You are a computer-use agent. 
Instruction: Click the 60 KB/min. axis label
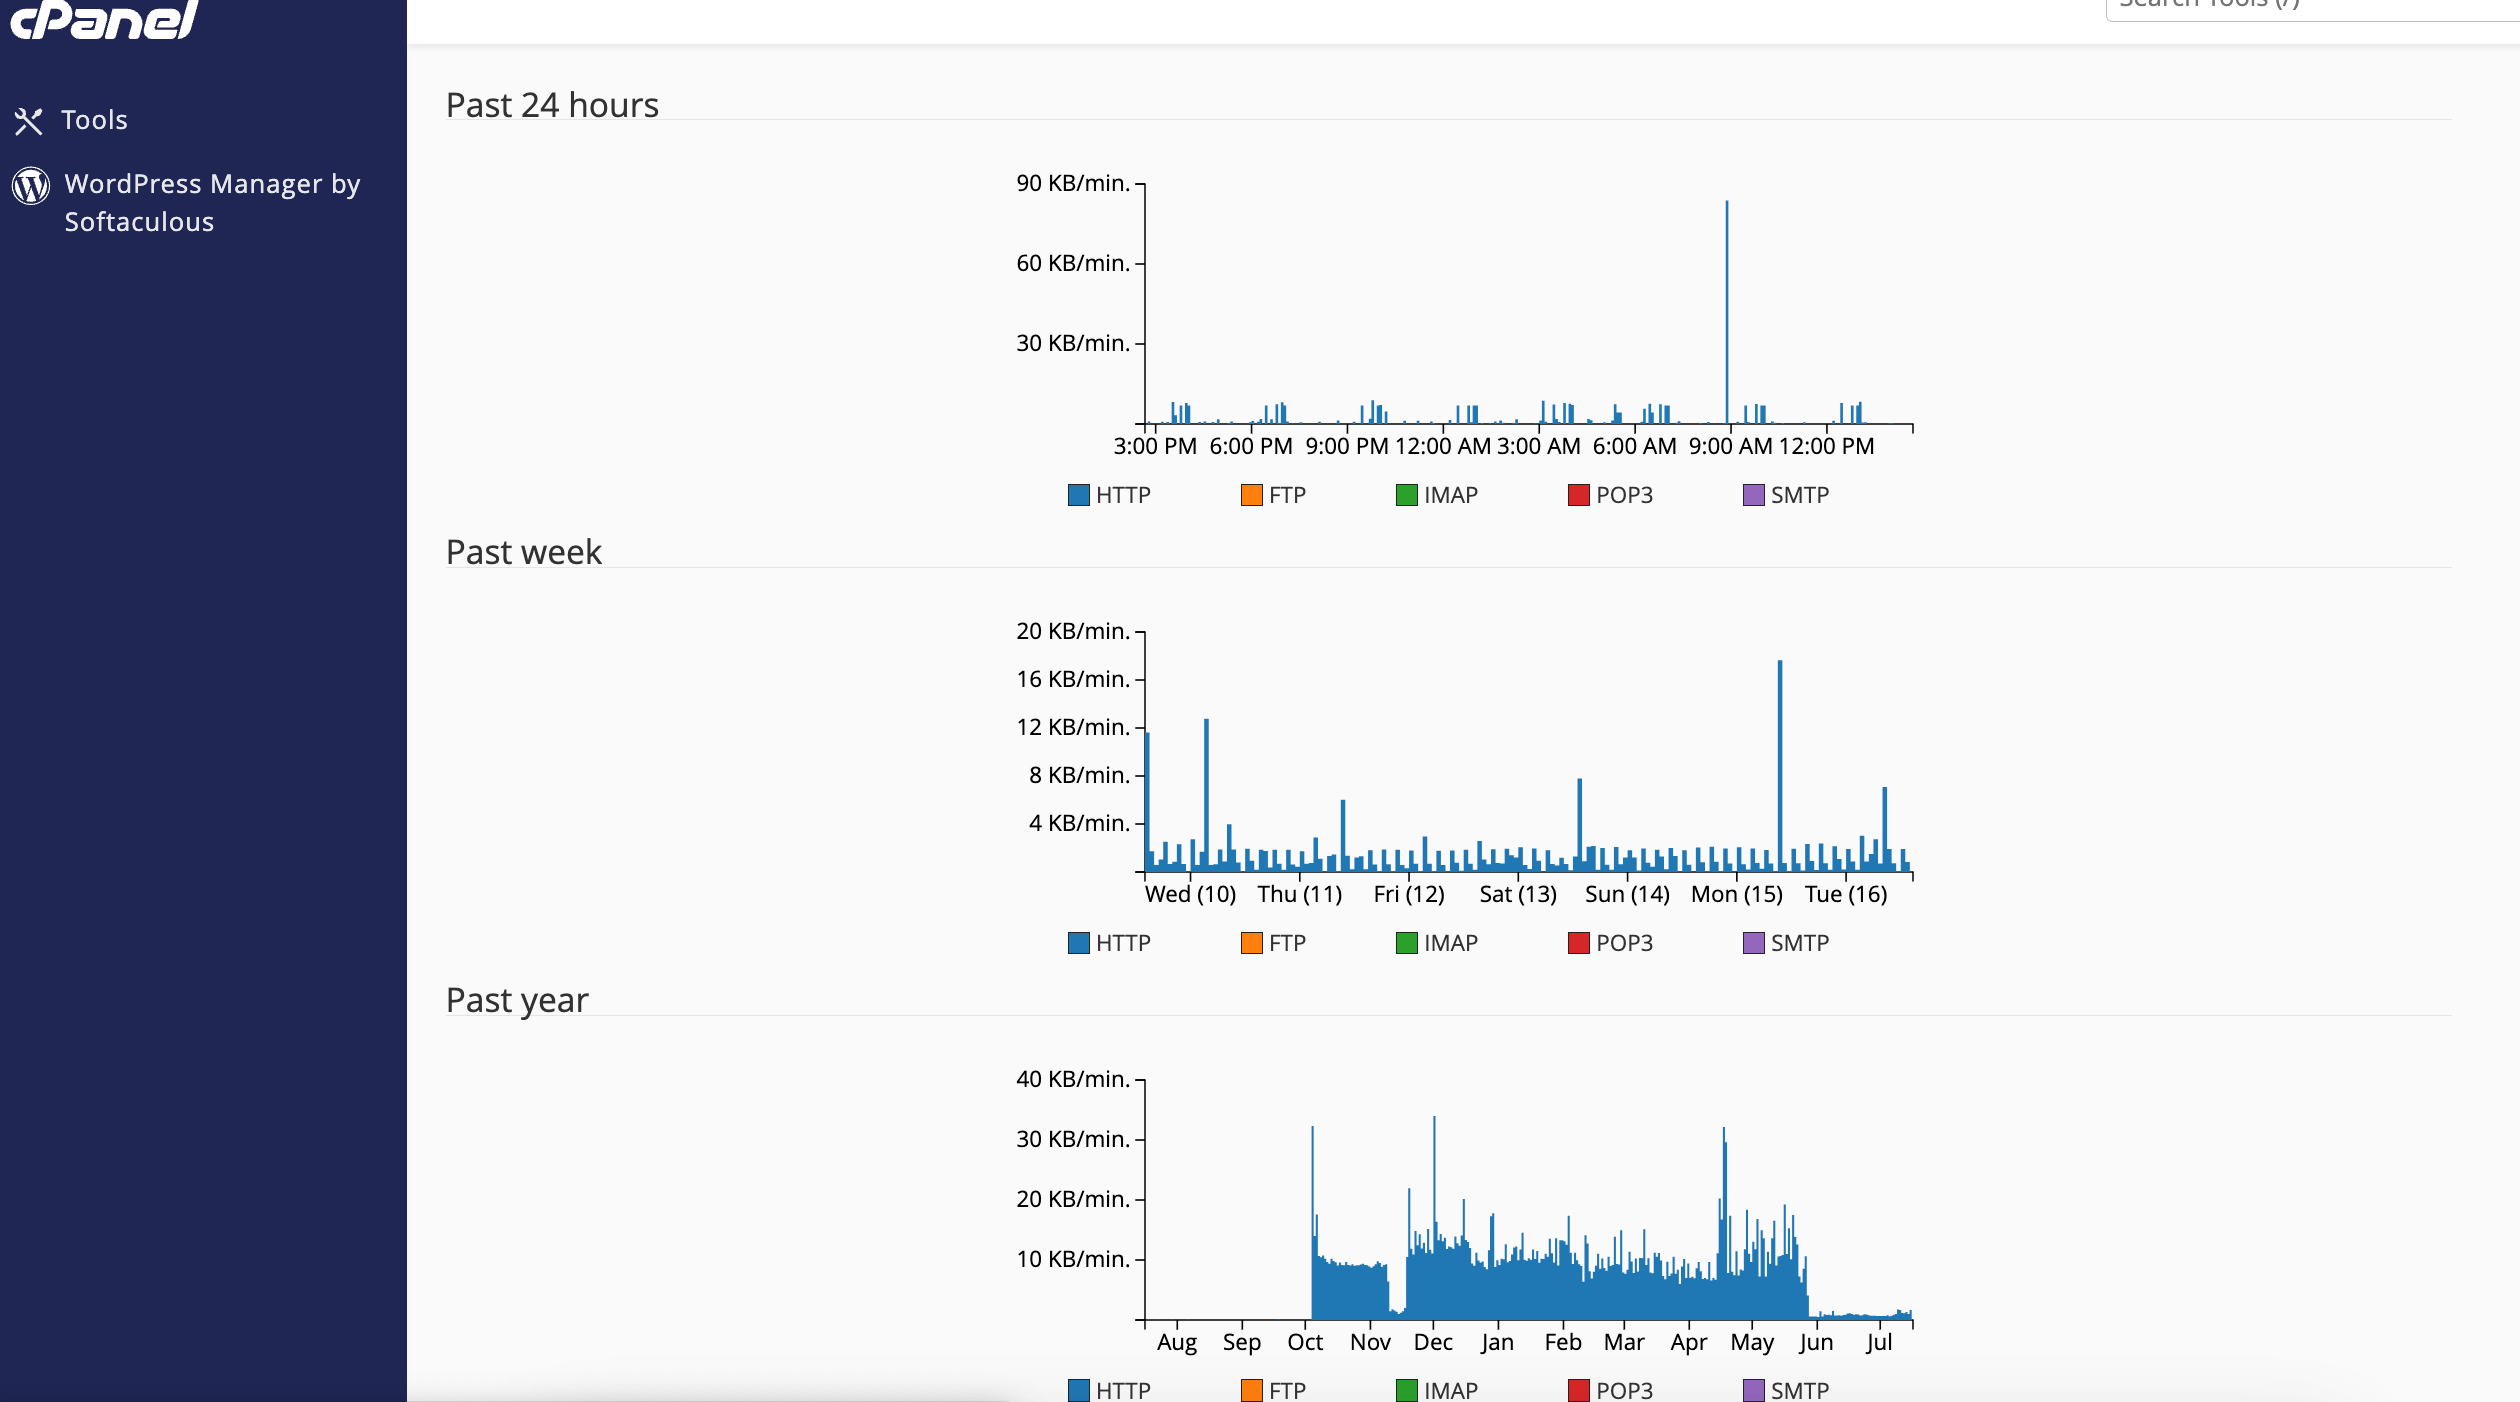(x=1073, y=263)
